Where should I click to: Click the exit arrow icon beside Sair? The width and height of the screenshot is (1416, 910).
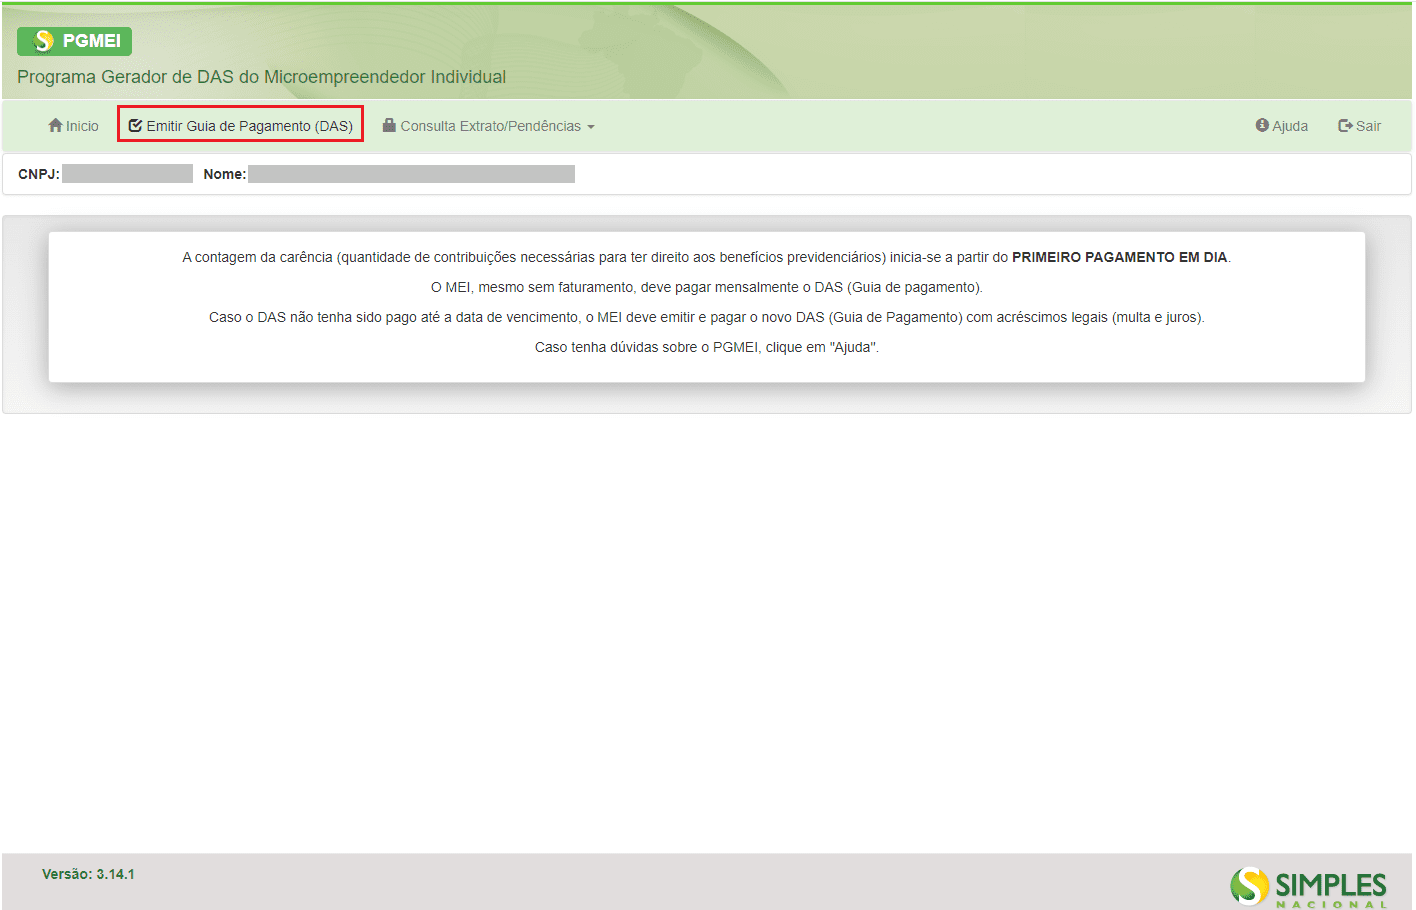(x=1345, y=125)
